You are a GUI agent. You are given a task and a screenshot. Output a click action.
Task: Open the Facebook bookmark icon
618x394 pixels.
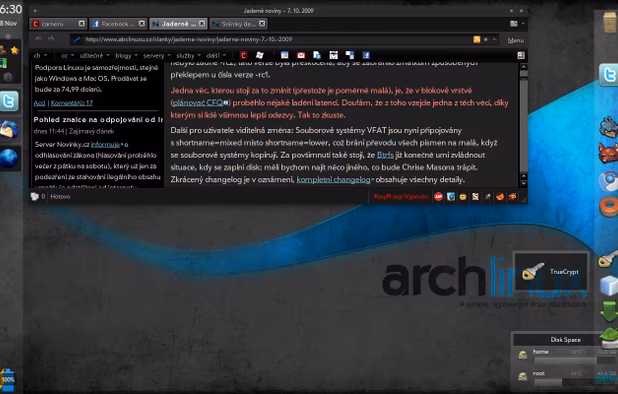(366, 55)
